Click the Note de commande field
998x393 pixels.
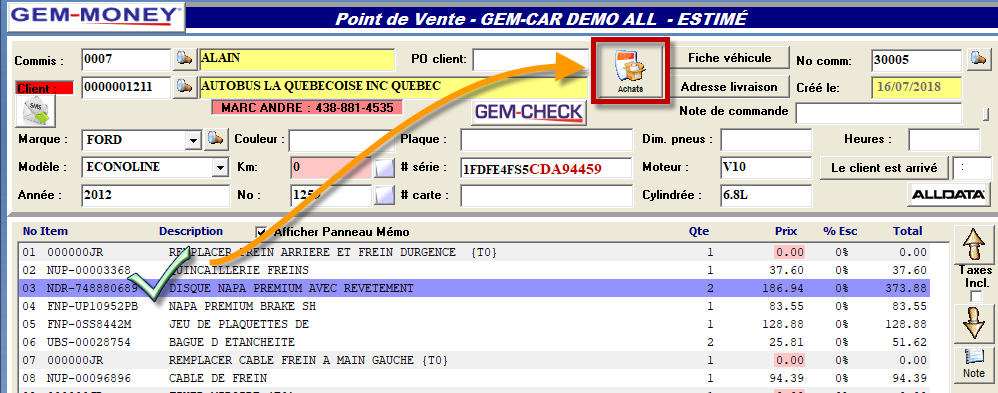click(879, 113)
